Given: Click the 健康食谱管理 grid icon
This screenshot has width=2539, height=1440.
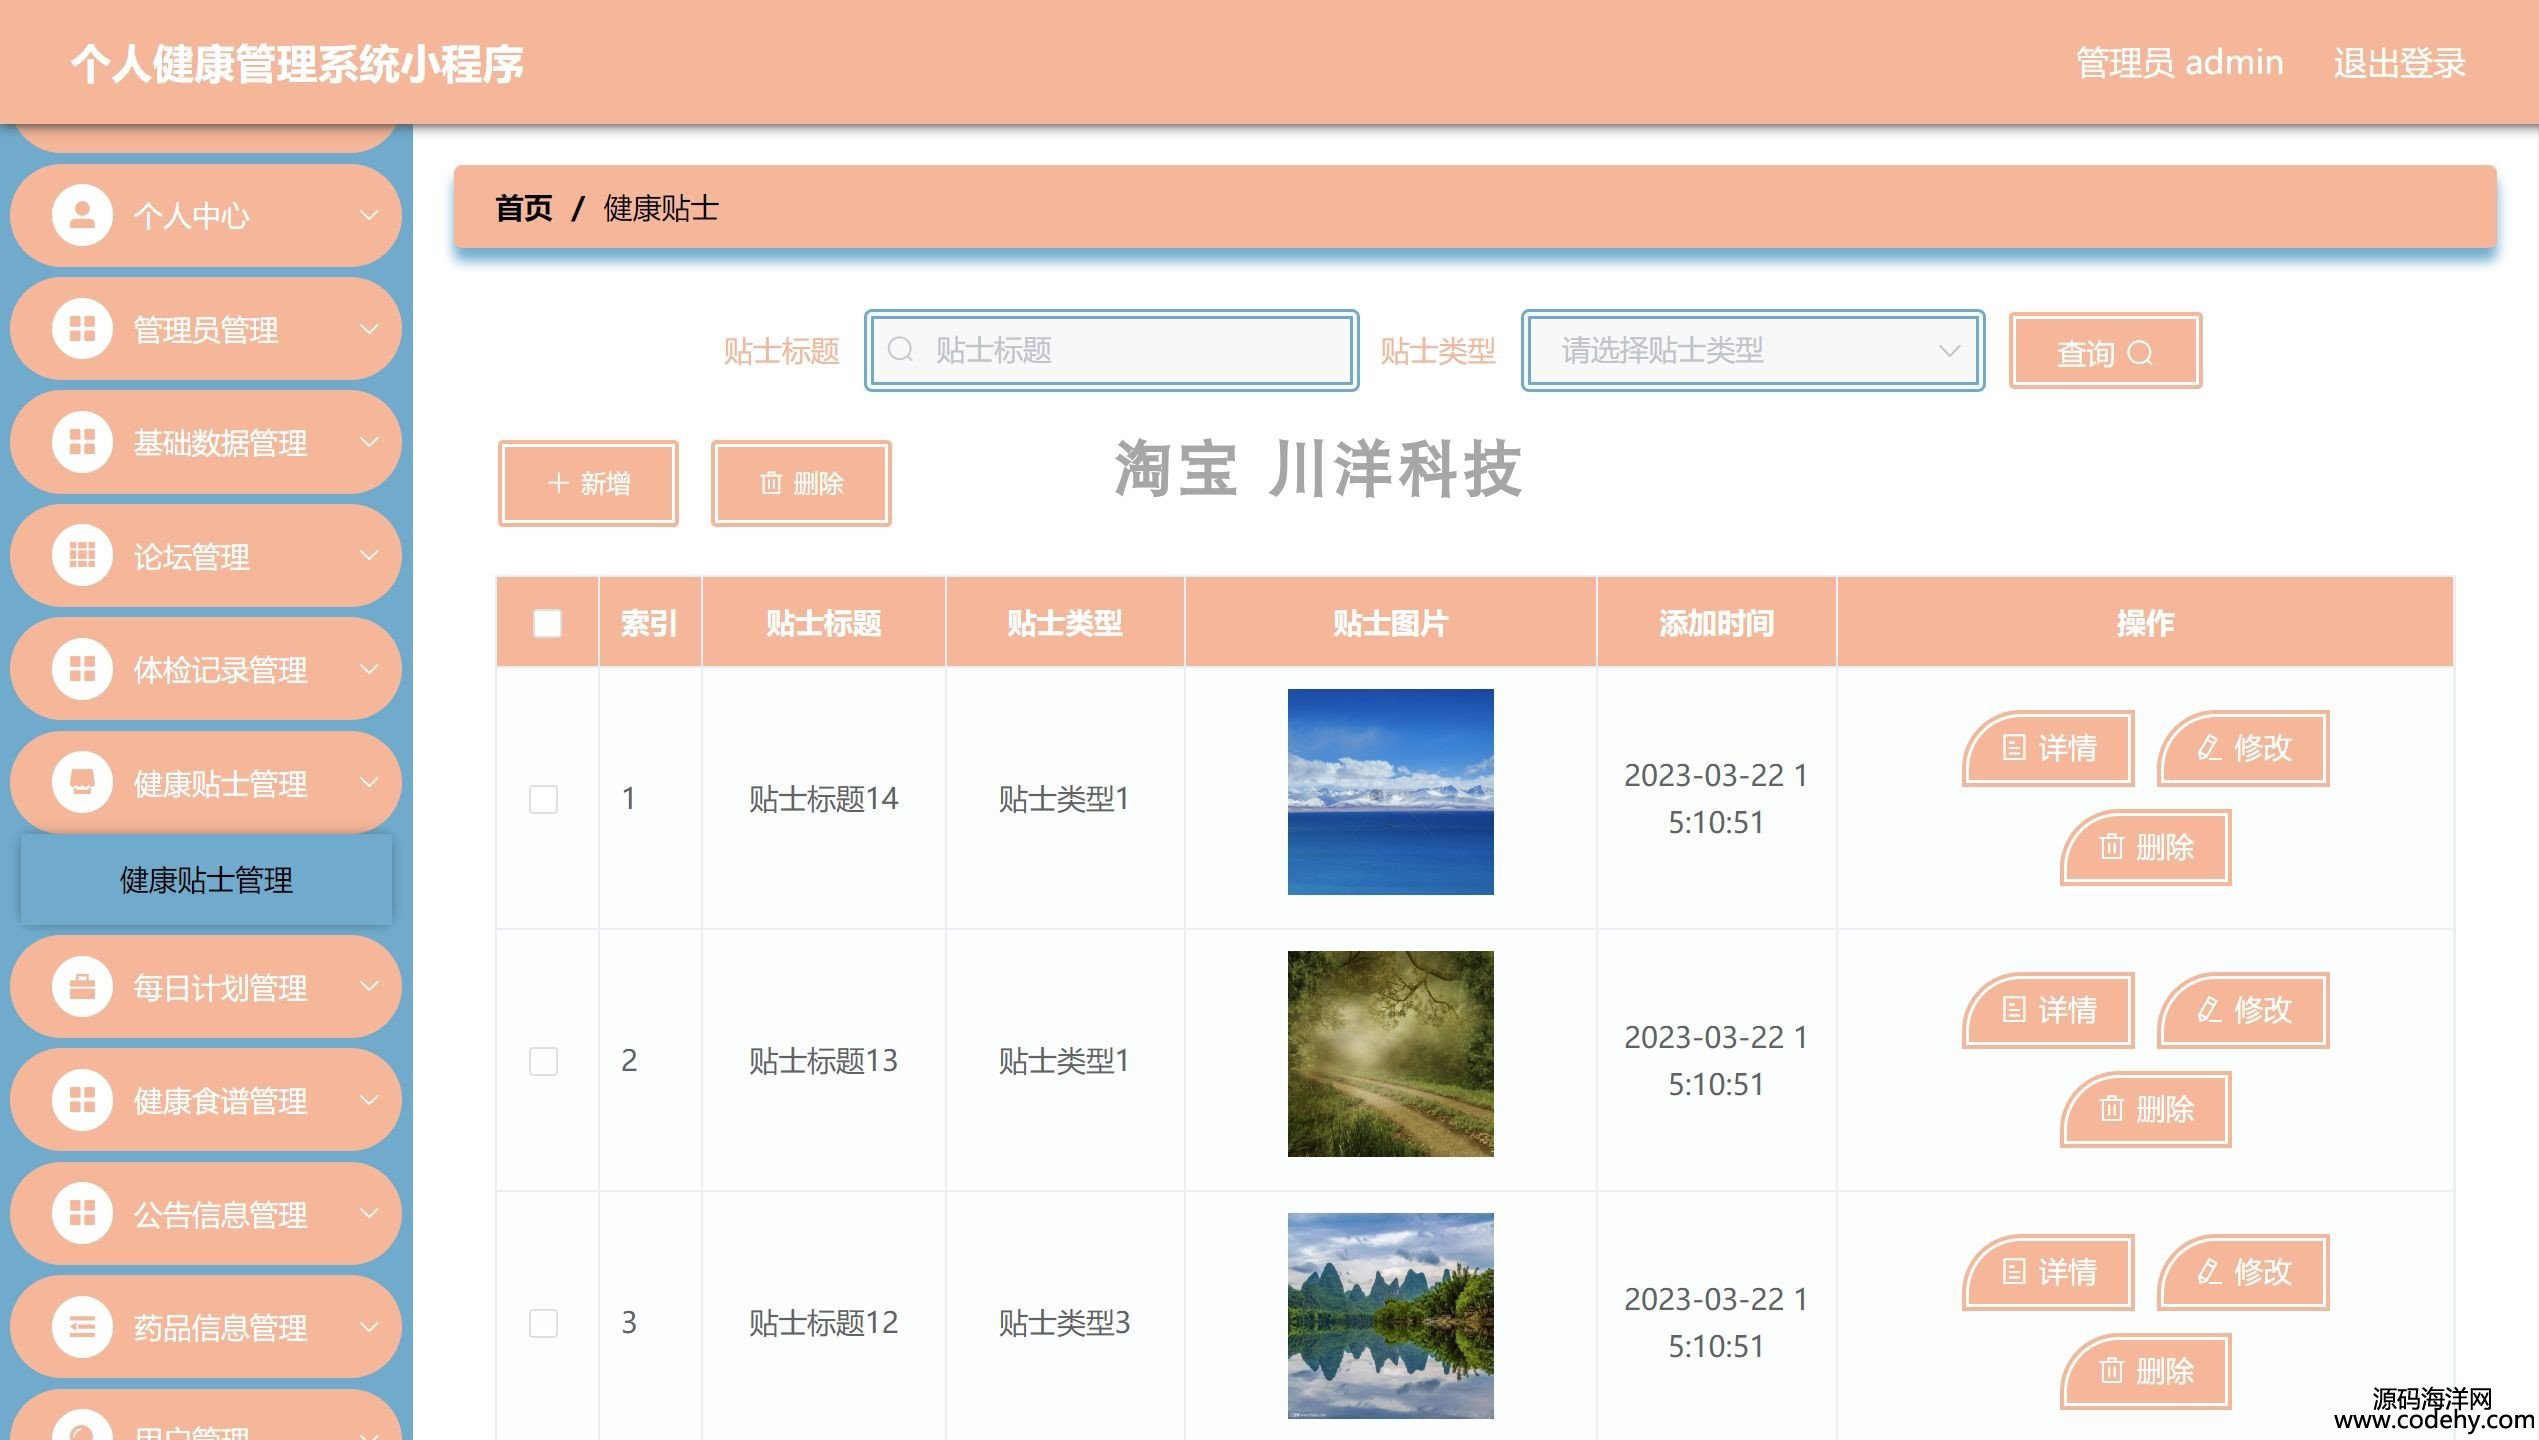Looking at the screenshot, I should click(x=82, y=1101).
